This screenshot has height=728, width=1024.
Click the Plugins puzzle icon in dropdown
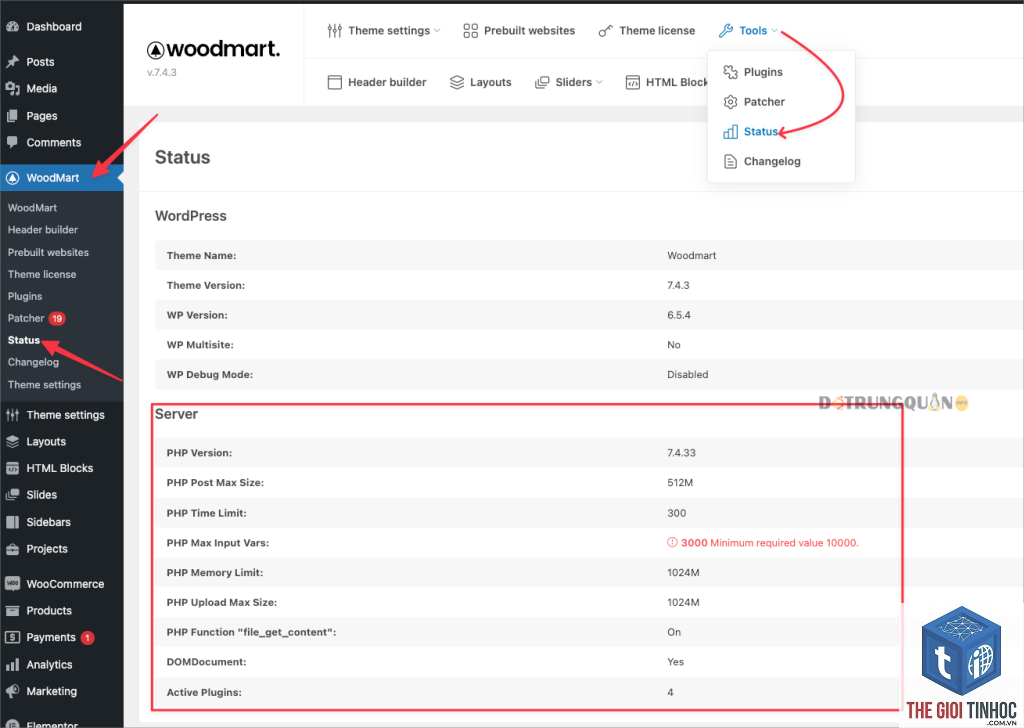(x=730, y=72)
